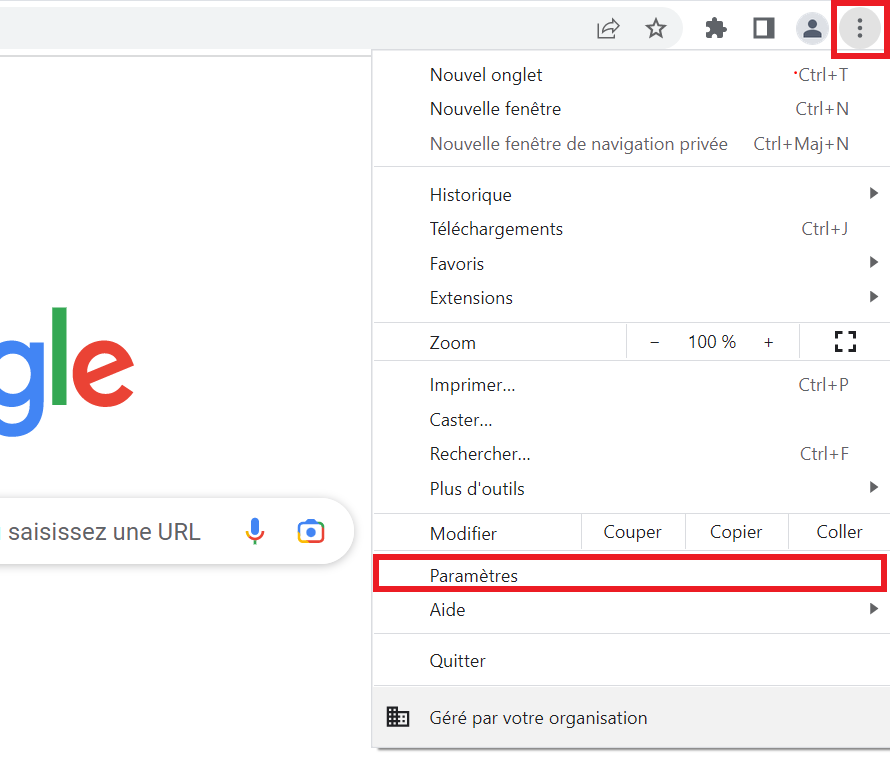890x763 pixels.
Task: Click Géré par votre organisation entry
Action: 538,718
